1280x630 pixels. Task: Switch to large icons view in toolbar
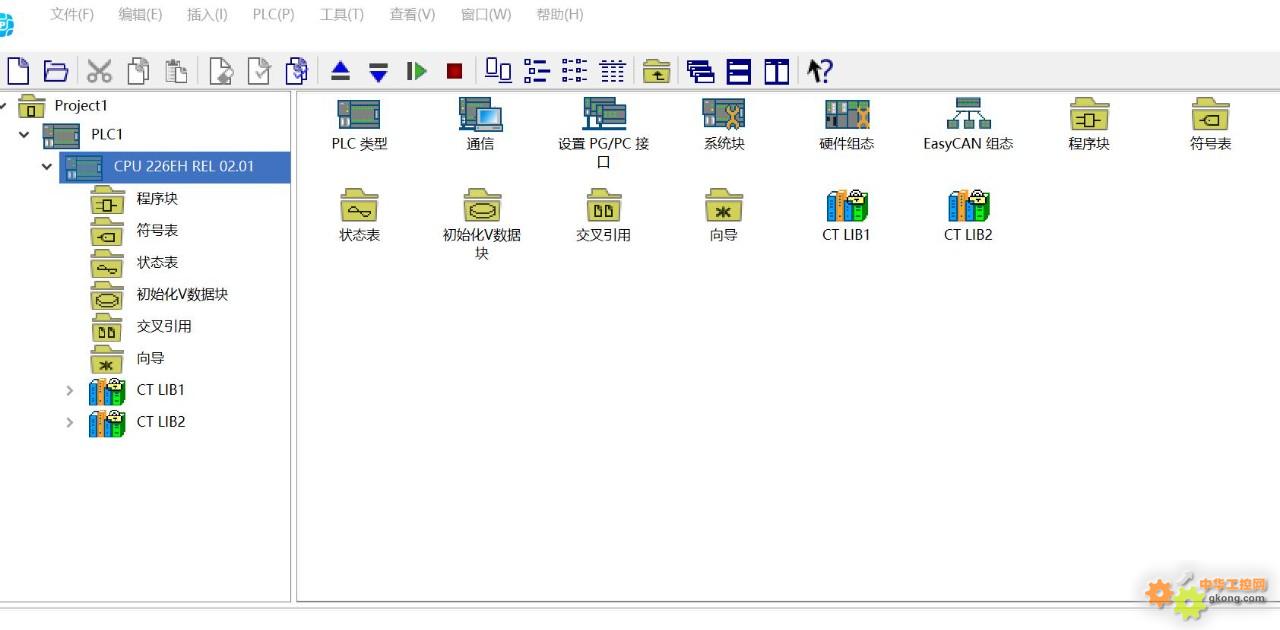(x=498, y=70)
